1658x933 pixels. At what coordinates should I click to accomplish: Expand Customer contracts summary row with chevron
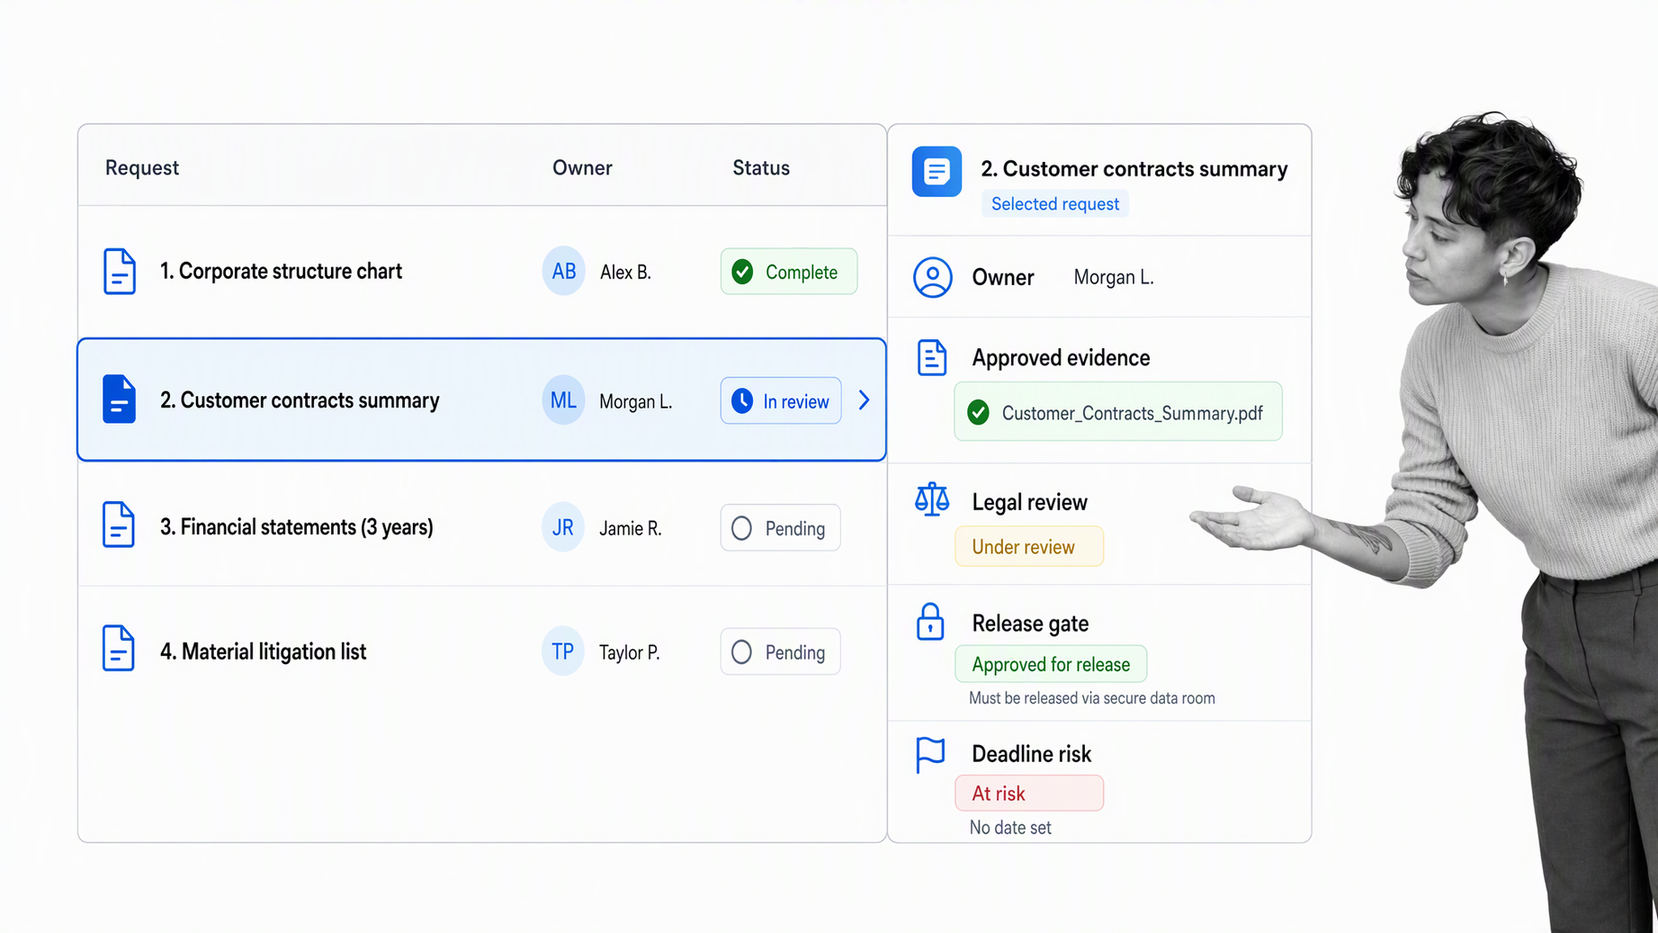click(x=864, y=400)
